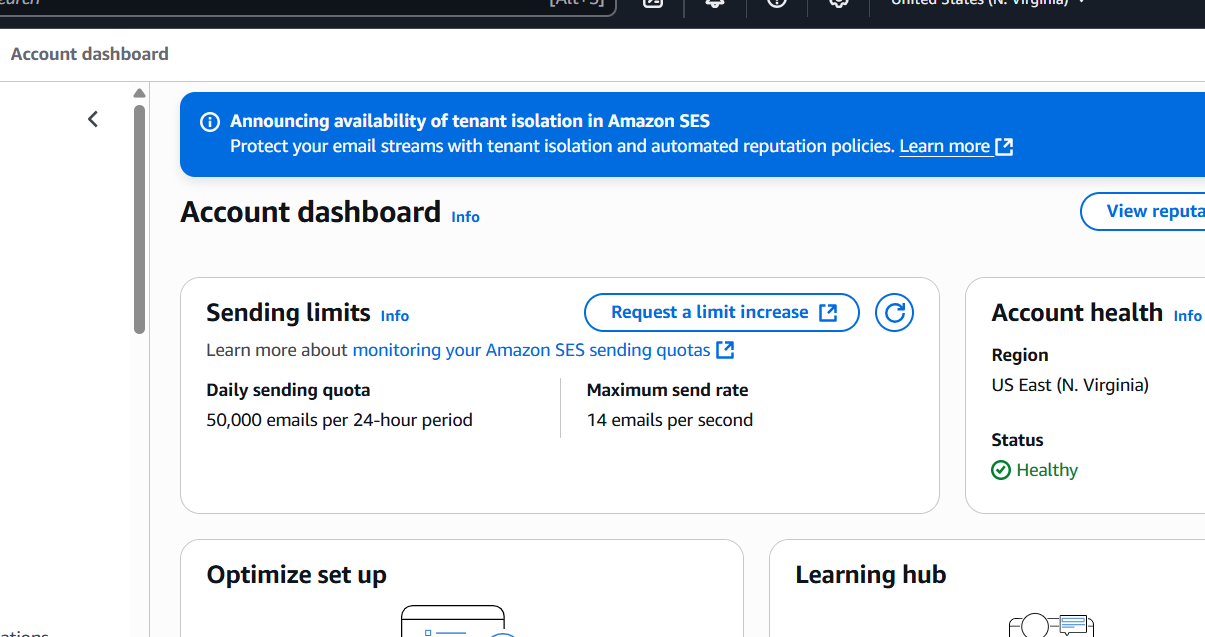Open monitoring your Amazon SES sending quotas
The height and width of the screenshot is (637, 1205).
[543, 350]
